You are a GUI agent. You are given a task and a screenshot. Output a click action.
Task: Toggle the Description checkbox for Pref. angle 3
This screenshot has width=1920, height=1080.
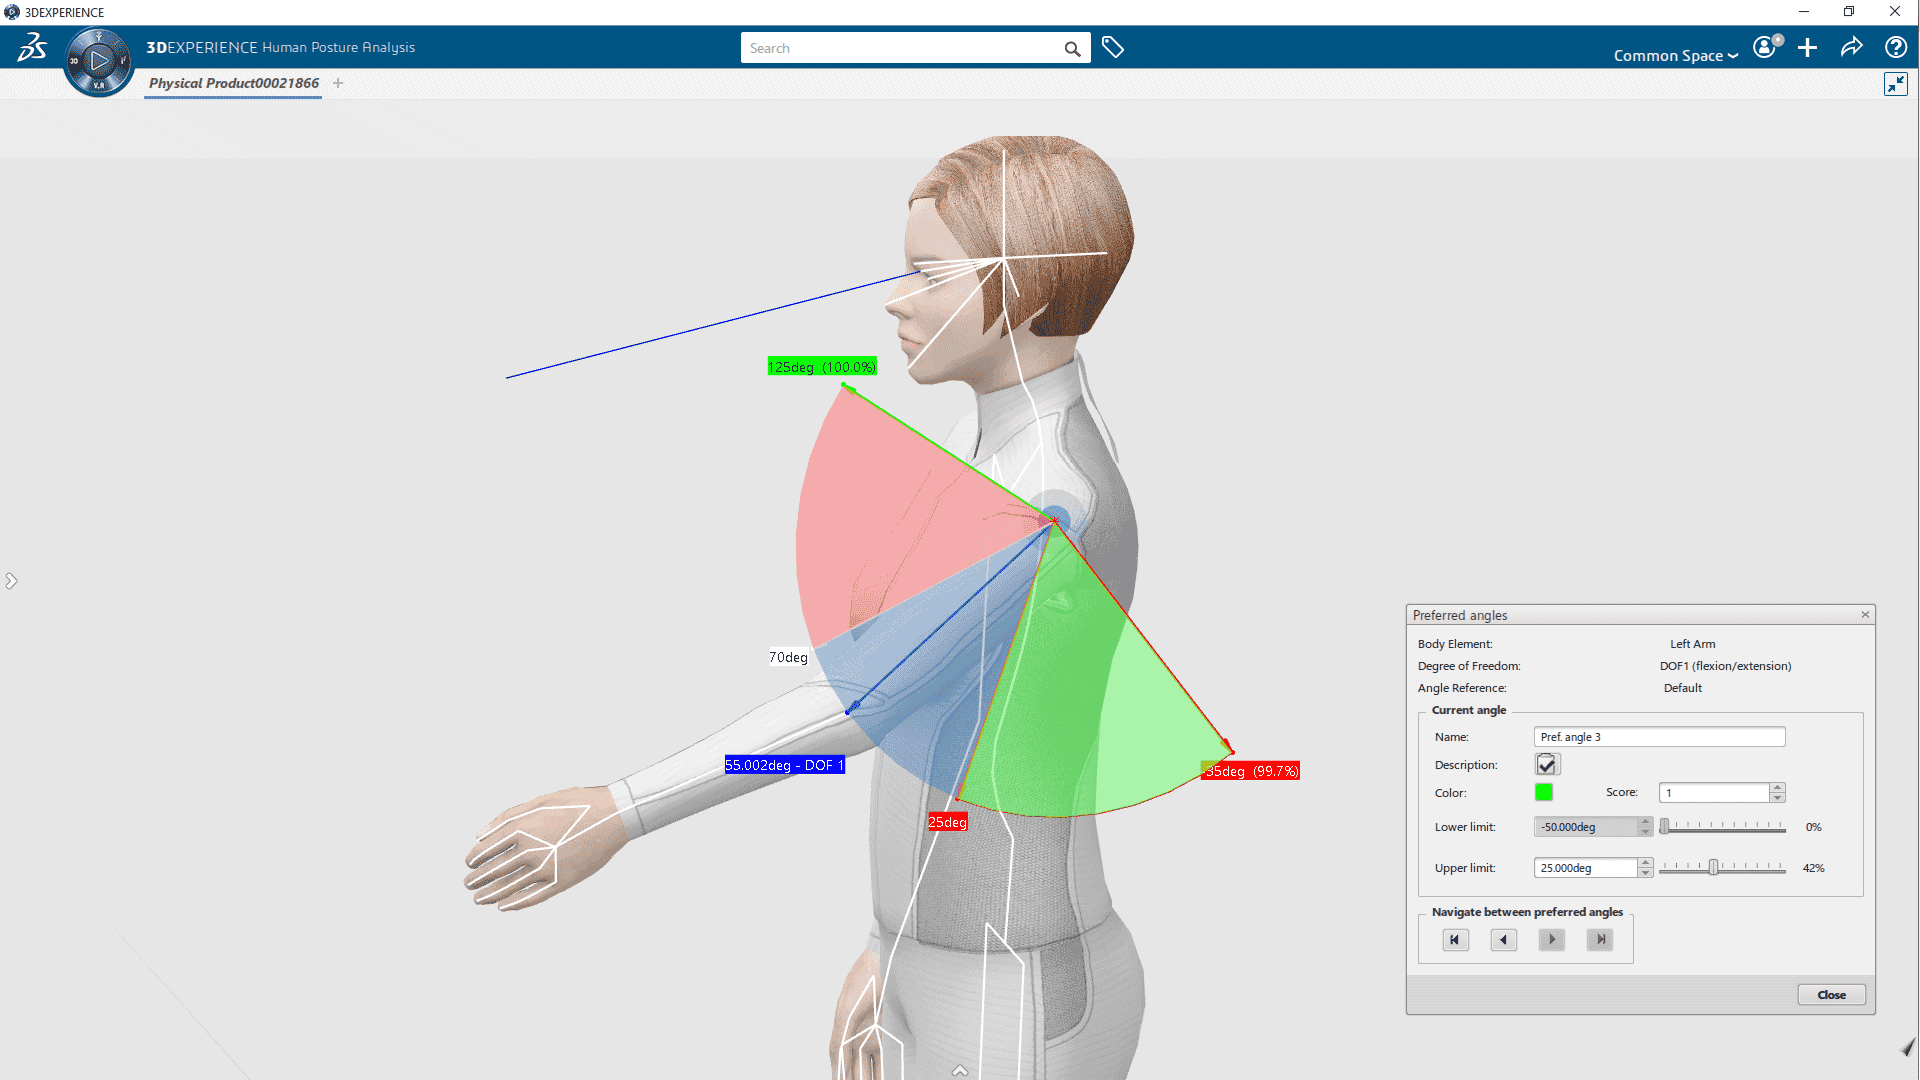[1547, 765]
